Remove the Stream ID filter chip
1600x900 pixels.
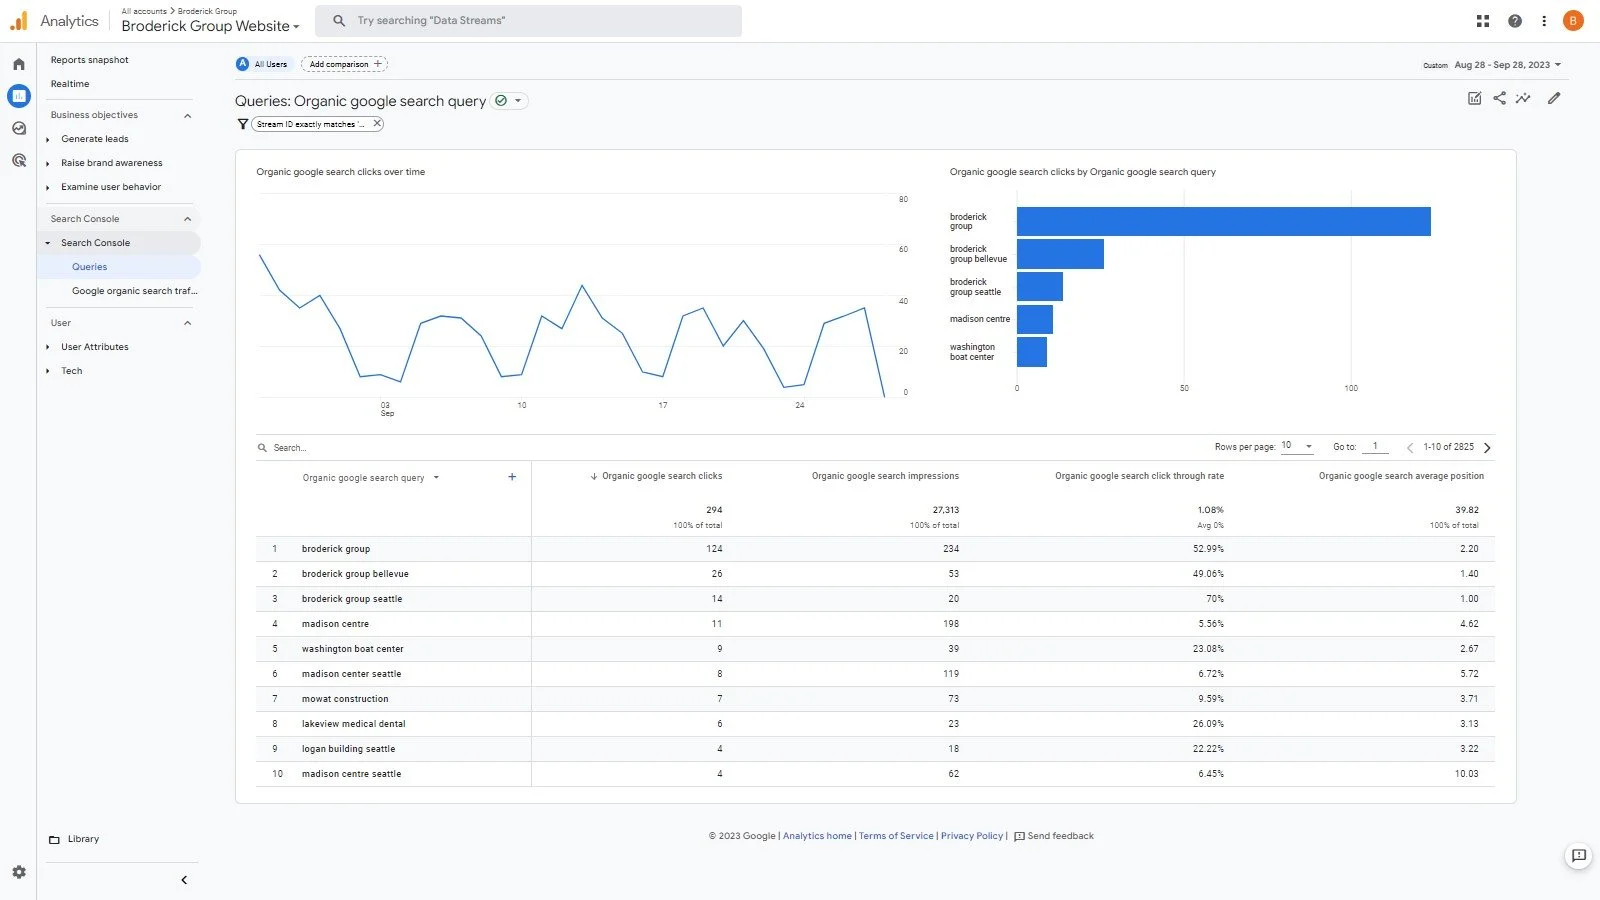tap(376, 123)
